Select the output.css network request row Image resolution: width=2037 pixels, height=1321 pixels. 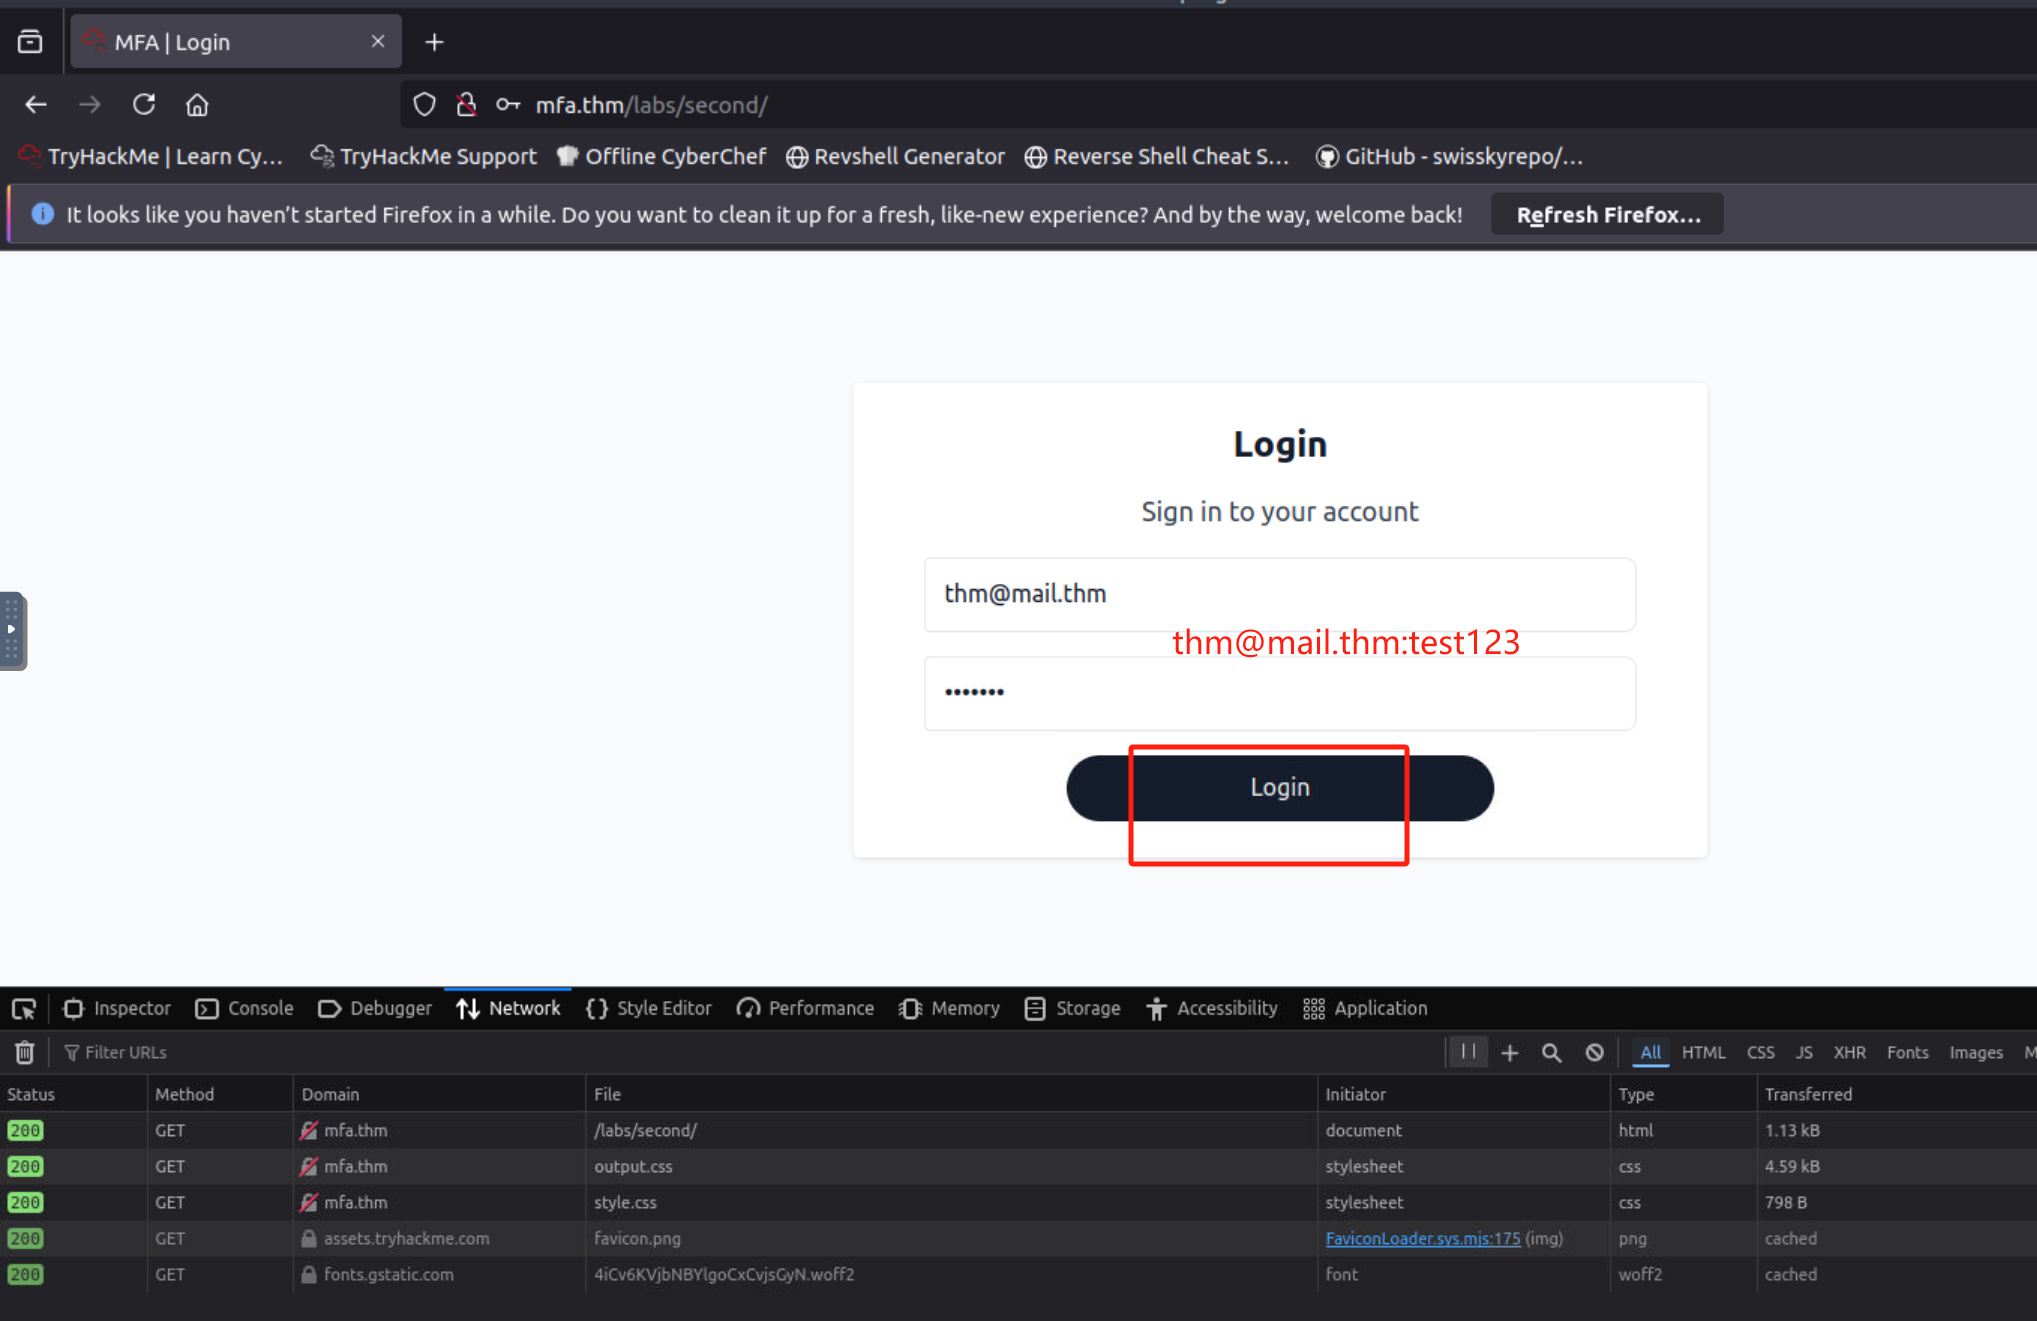point(633,1166)
